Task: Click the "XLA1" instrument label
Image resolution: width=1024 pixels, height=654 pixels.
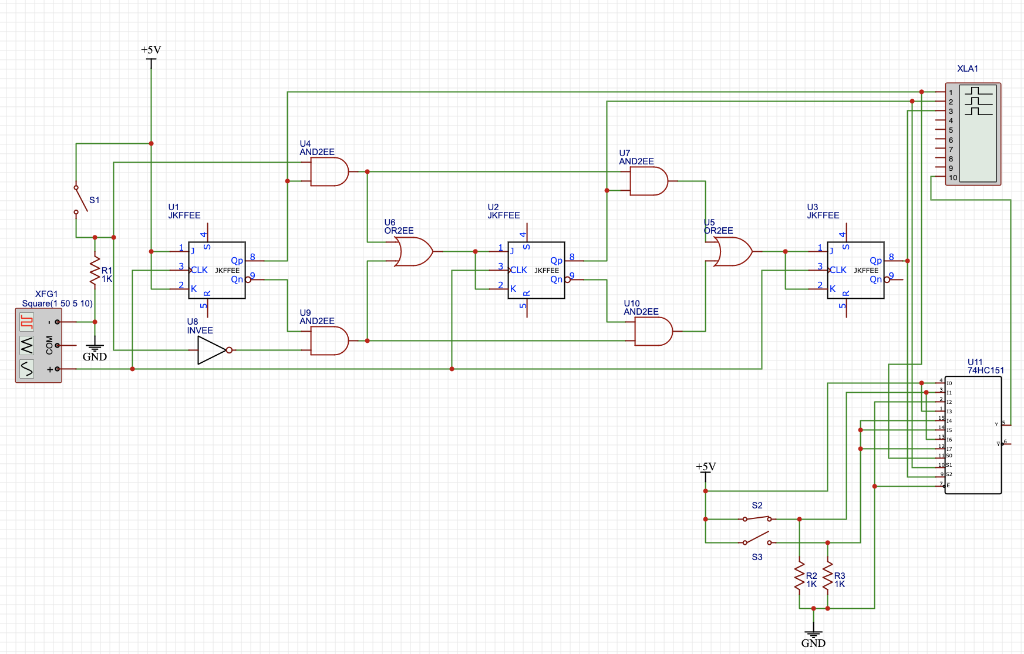Action: tap(968, 69)
